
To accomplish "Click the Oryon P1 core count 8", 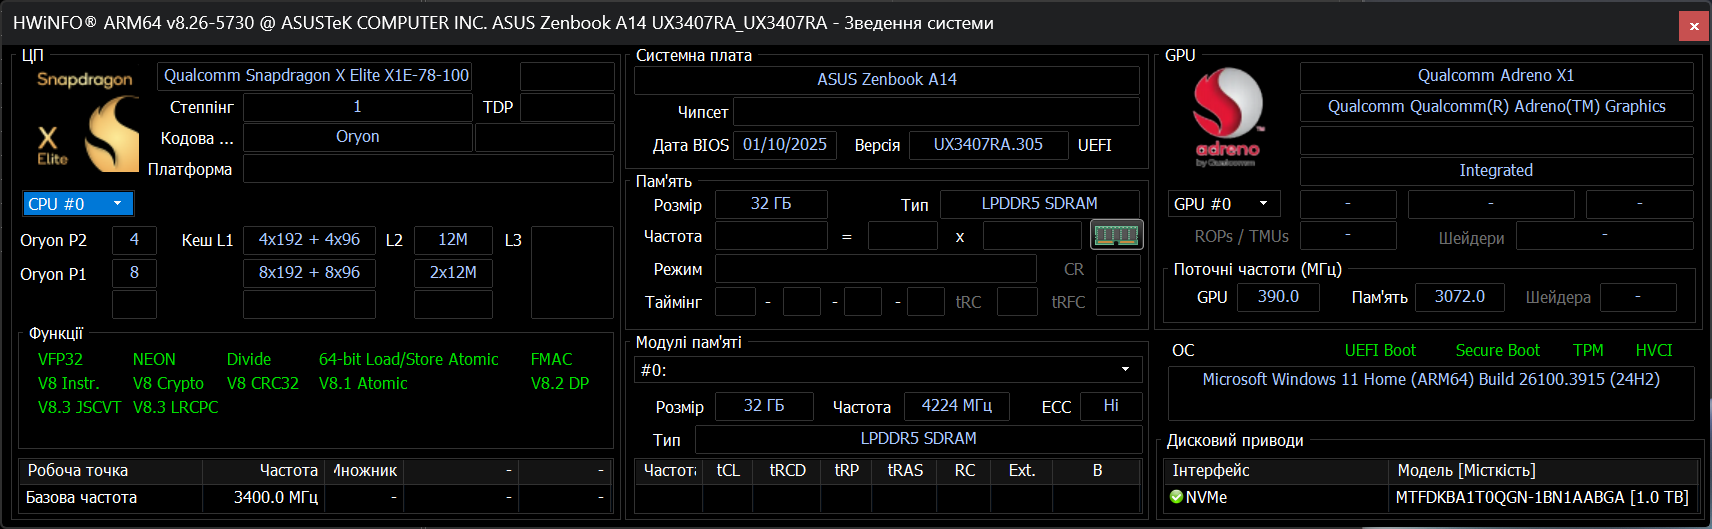I will [134, 273].
